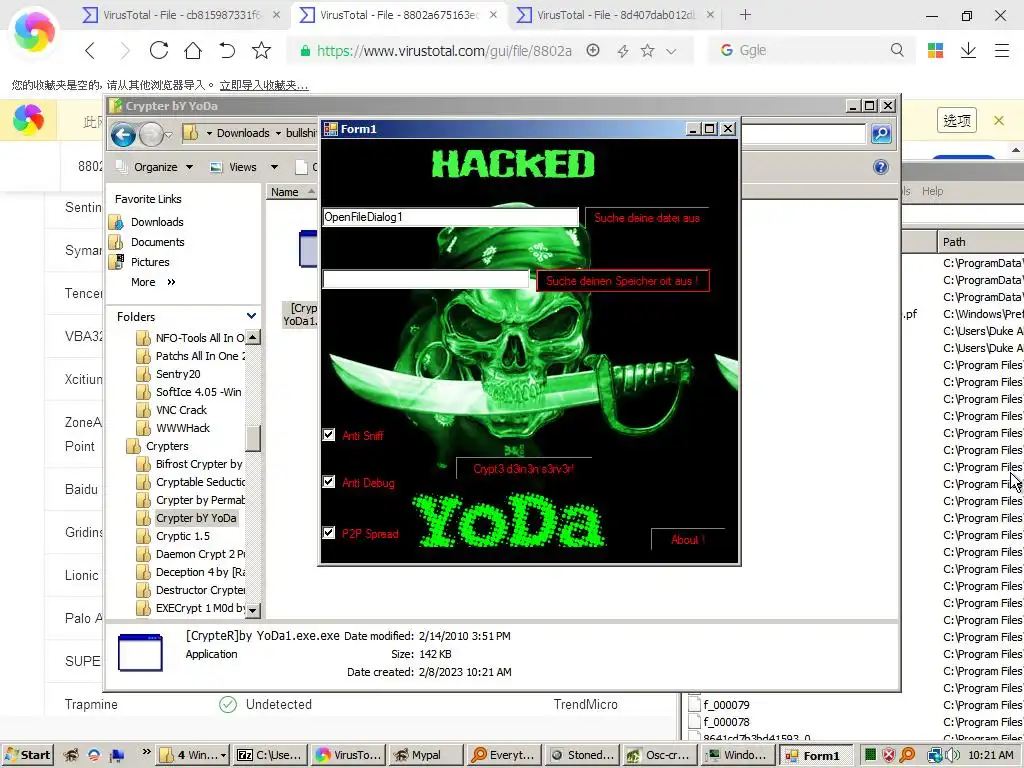
Task: Click the lightning speed mode icon
Action: click(623, 51)
